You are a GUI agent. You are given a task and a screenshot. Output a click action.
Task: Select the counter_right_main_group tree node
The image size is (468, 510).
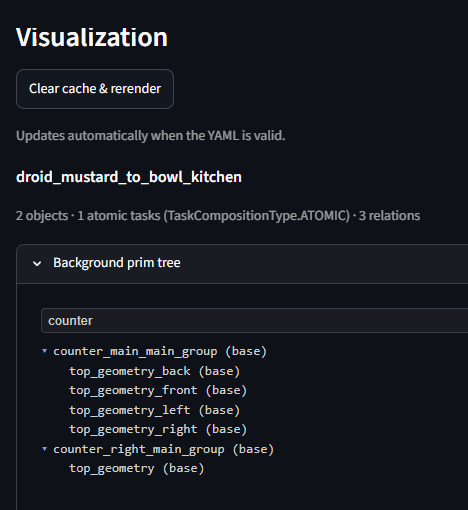coord(163,449)
